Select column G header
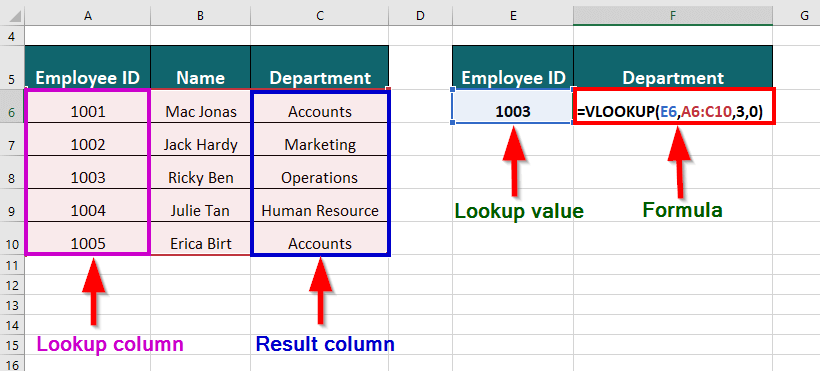The height and width of the screenshot is (371, 820). pyautogui.click(x=796, y=16)
